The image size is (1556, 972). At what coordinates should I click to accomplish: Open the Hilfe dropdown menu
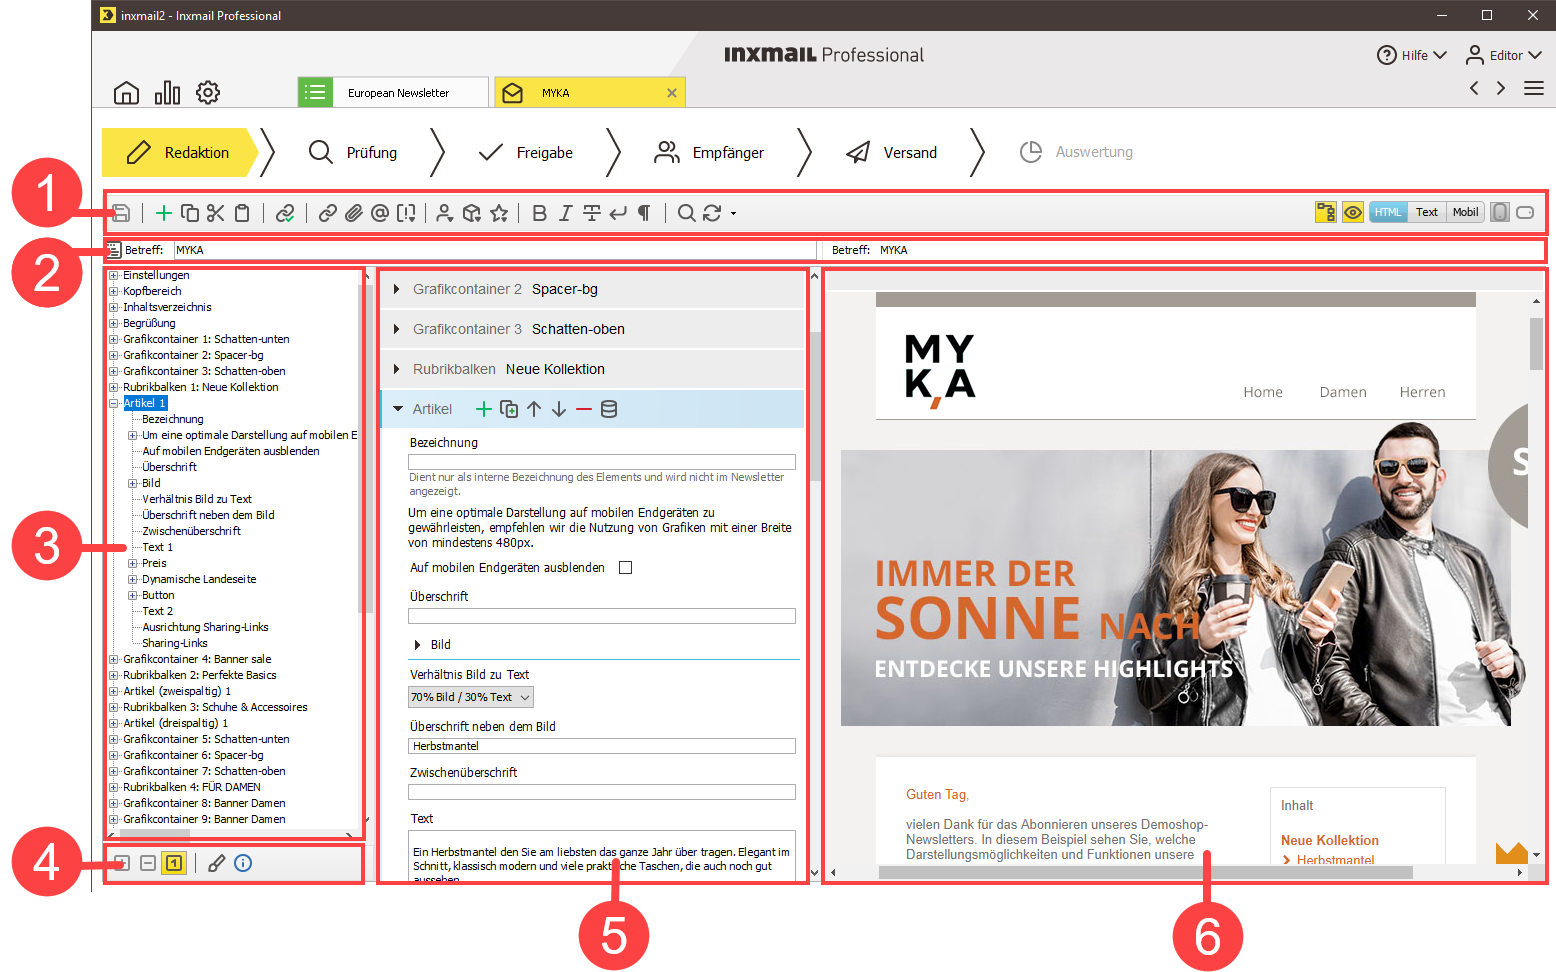click(1412, 55)
